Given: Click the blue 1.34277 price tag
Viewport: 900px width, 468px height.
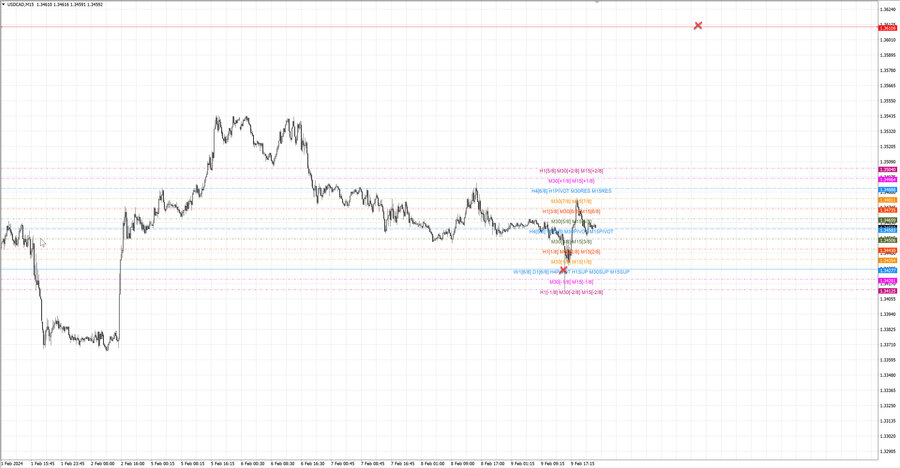Looking at the screenshot, I should [887, 270].
